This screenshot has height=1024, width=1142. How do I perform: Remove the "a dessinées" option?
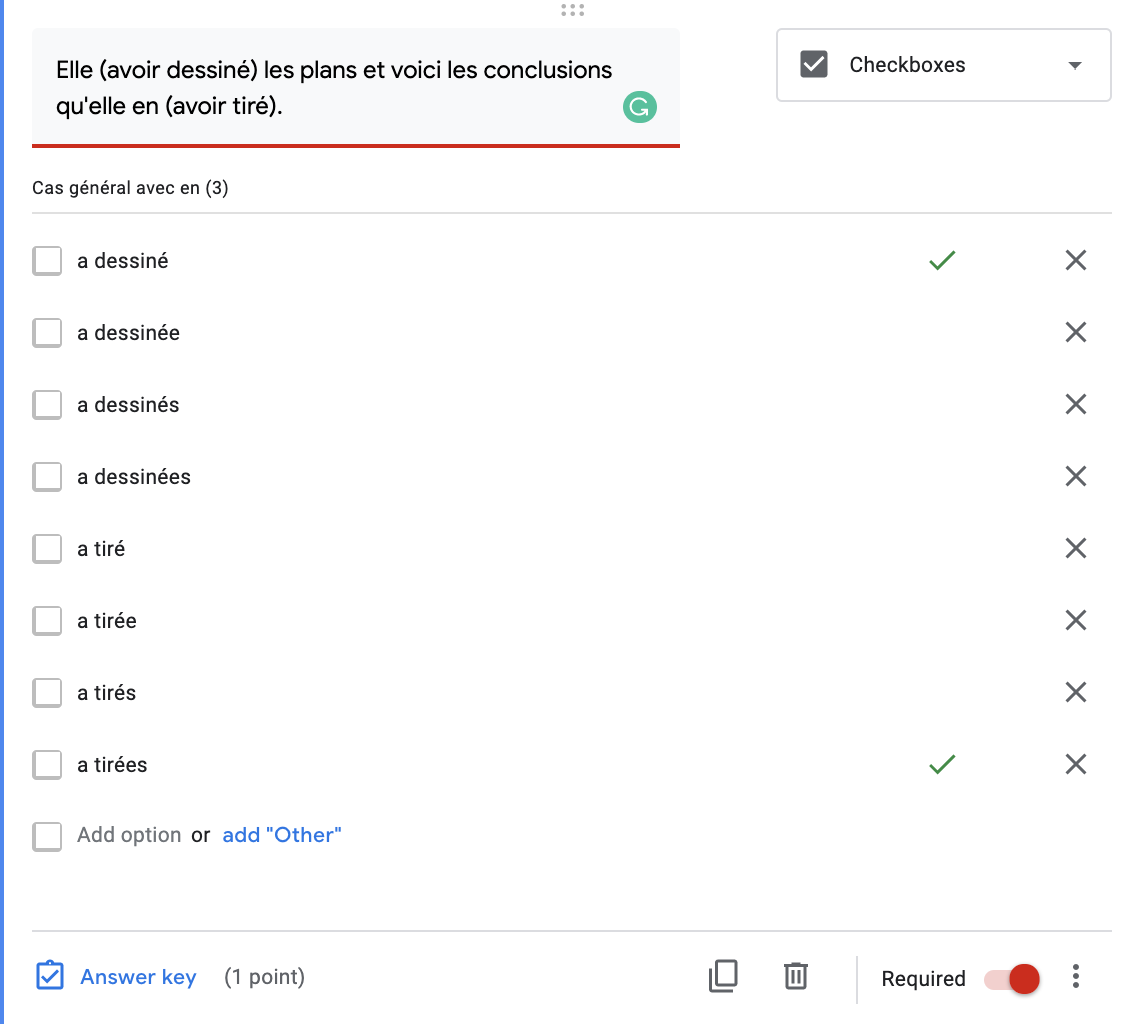[x=1076, y=476]
